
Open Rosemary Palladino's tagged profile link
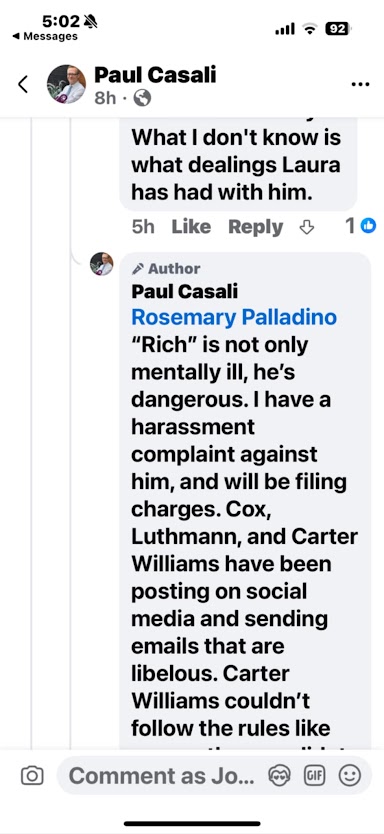[x=234, y=317]
